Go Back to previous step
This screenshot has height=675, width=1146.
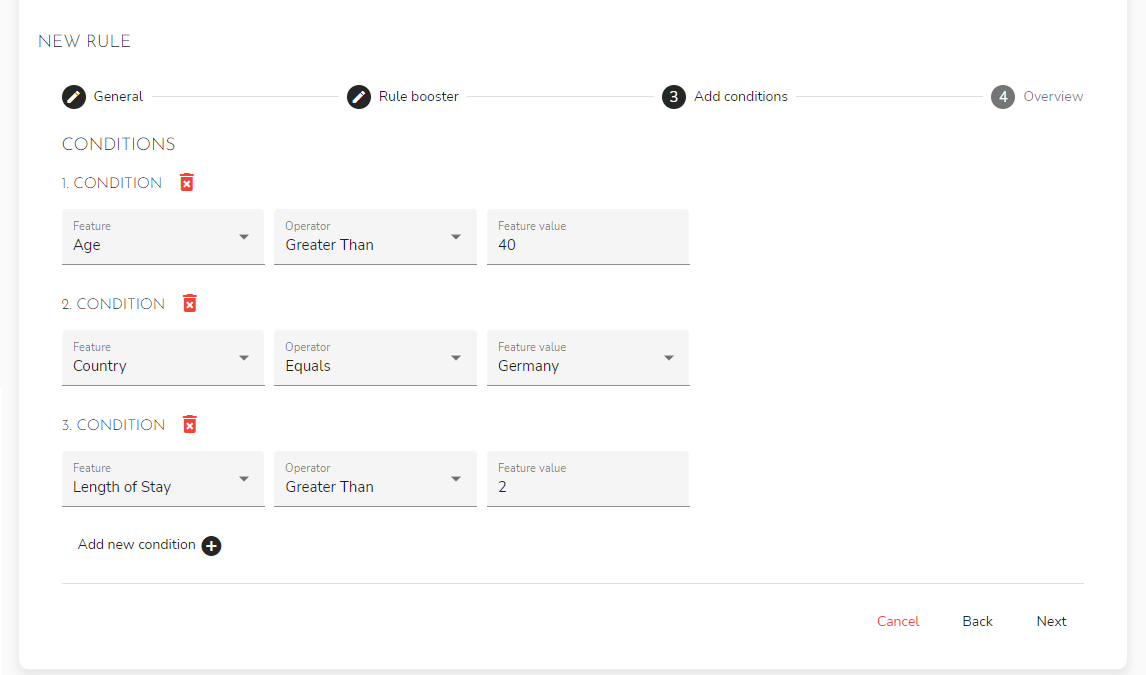(977, 621)
